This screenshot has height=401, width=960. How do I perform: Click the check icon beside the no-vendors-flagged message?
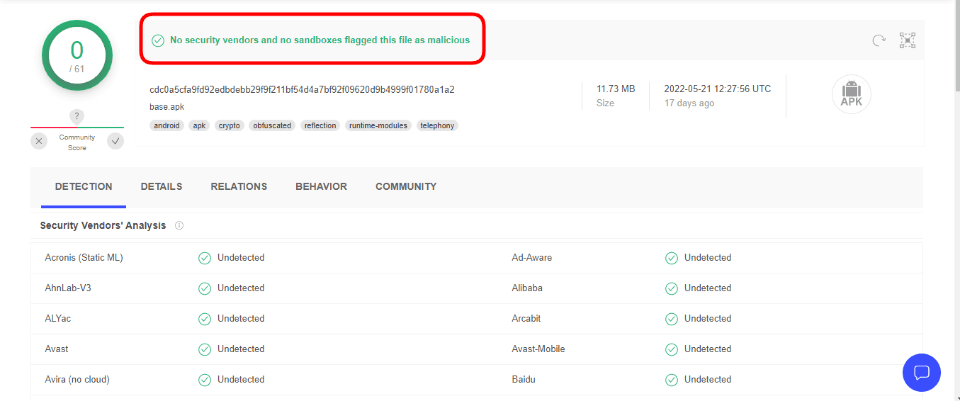click(158, 40)
